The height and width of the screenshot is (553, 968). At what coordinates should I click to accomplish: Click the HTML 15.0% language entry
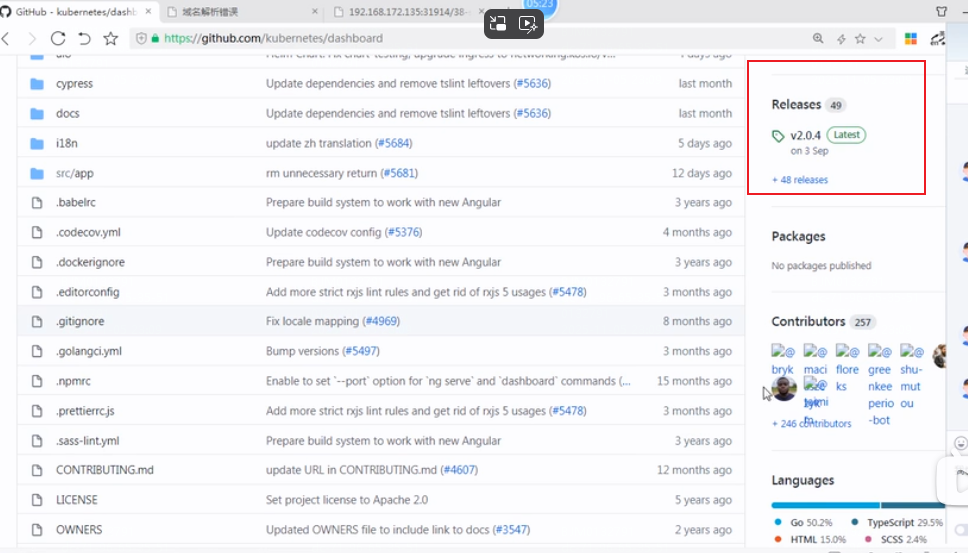809,539
